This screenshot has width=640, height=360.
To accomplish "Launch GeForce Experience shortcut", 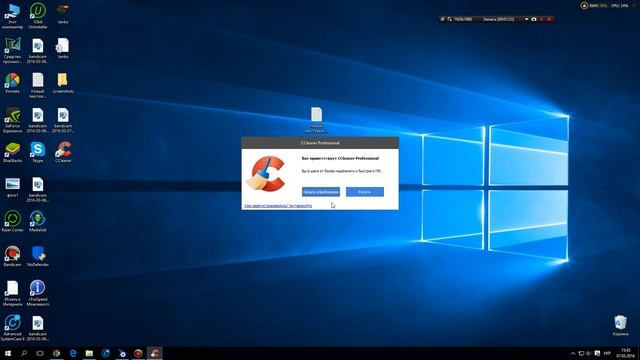I will pos(12,120).
